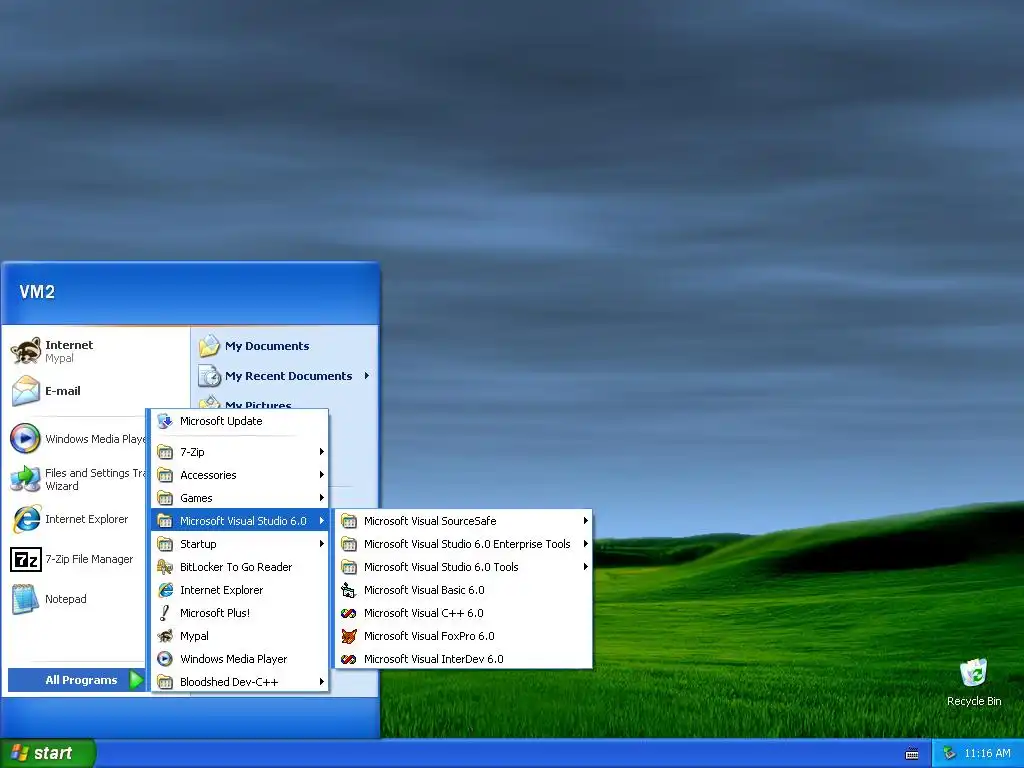Viewport: 1024px width, 768px height.
Task: Expand the 7-Zip submenu arrow
Action: tap(321, 452)
